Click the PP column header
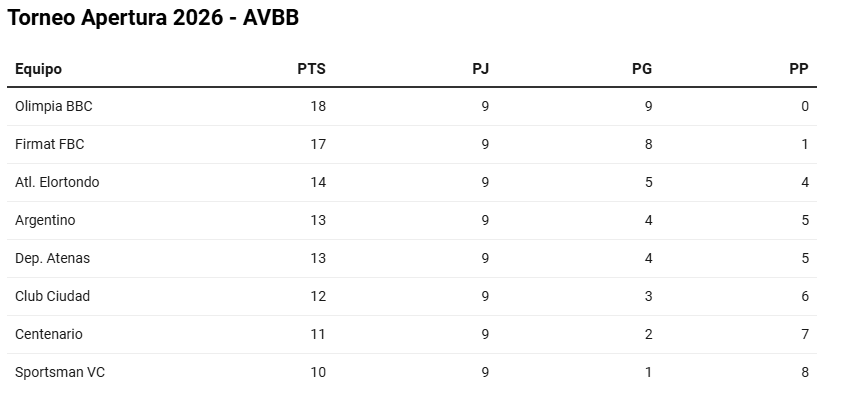This screenshot has height=400, width=842. tap(798, 69)
